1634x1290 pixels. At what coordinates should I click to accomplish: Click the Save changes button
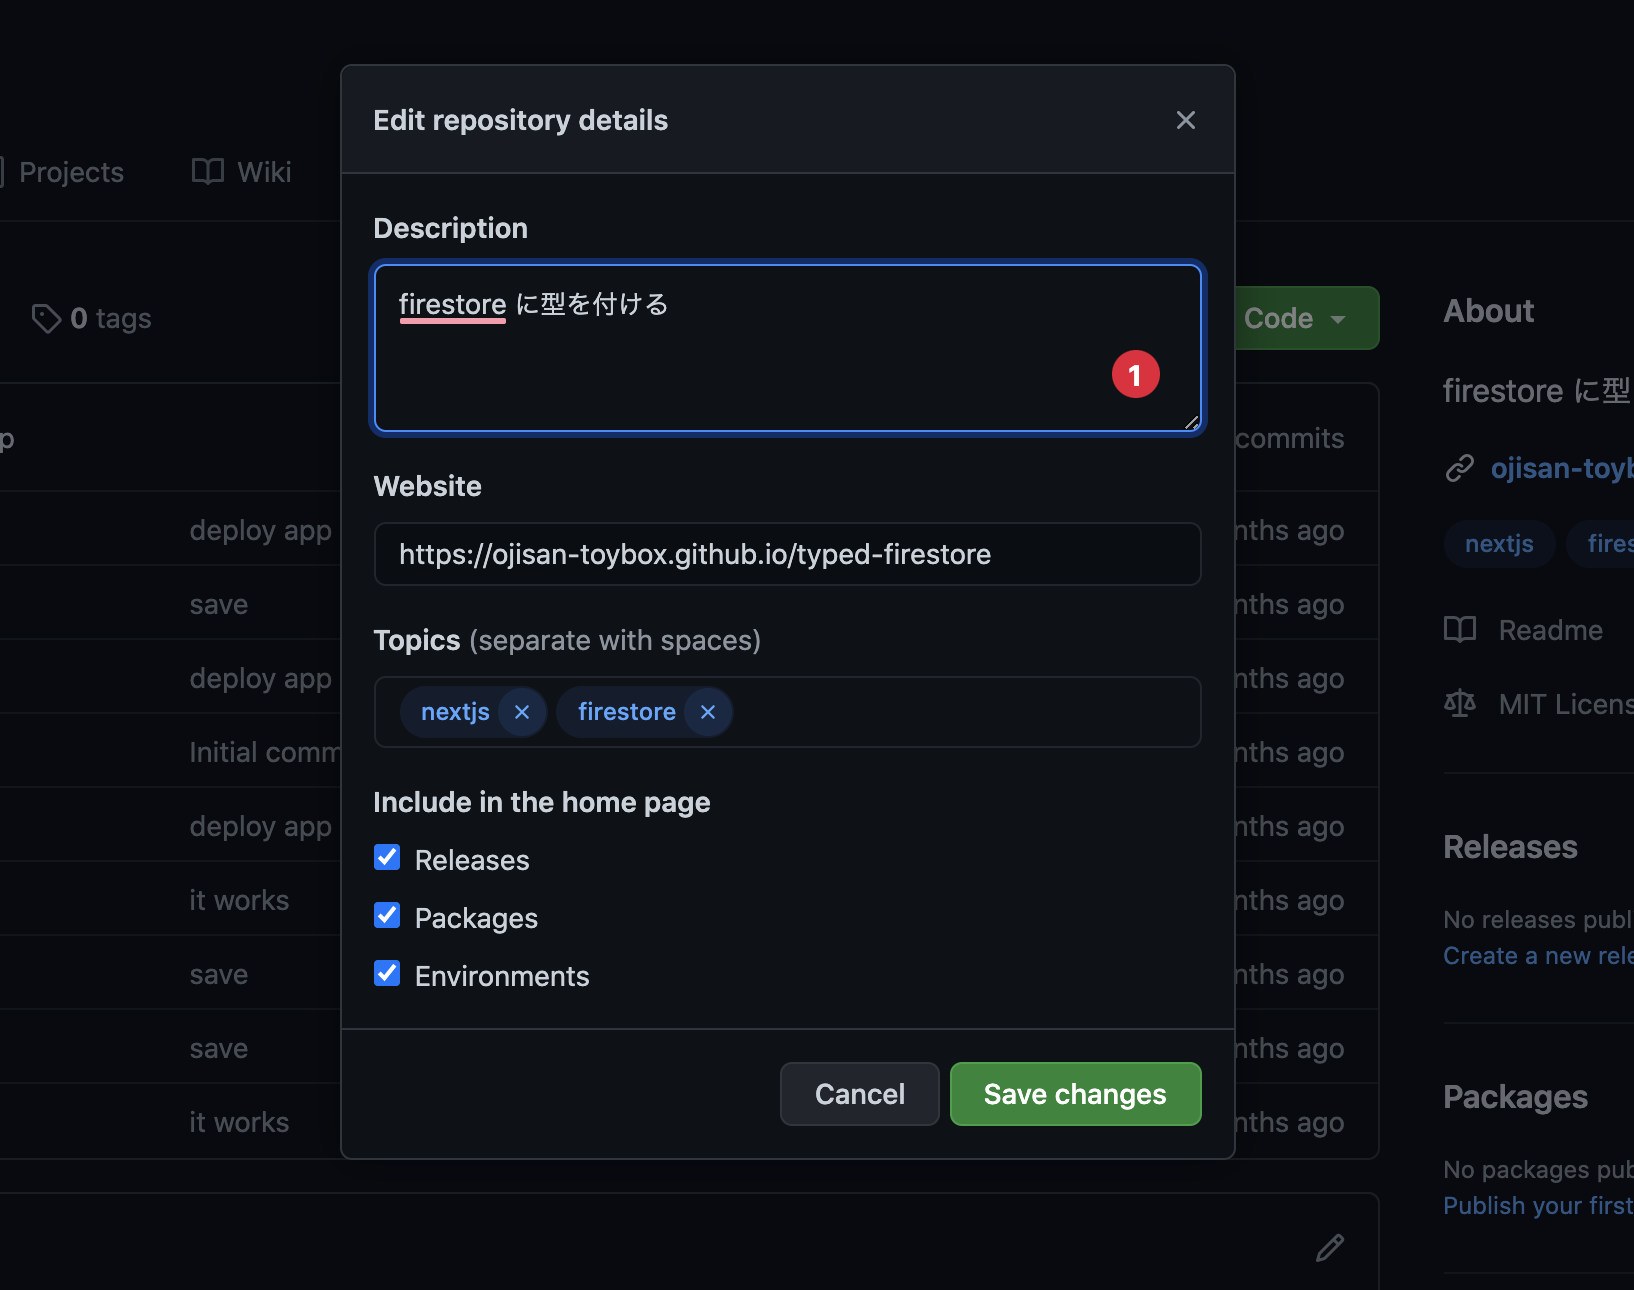click(1075, 1094)
